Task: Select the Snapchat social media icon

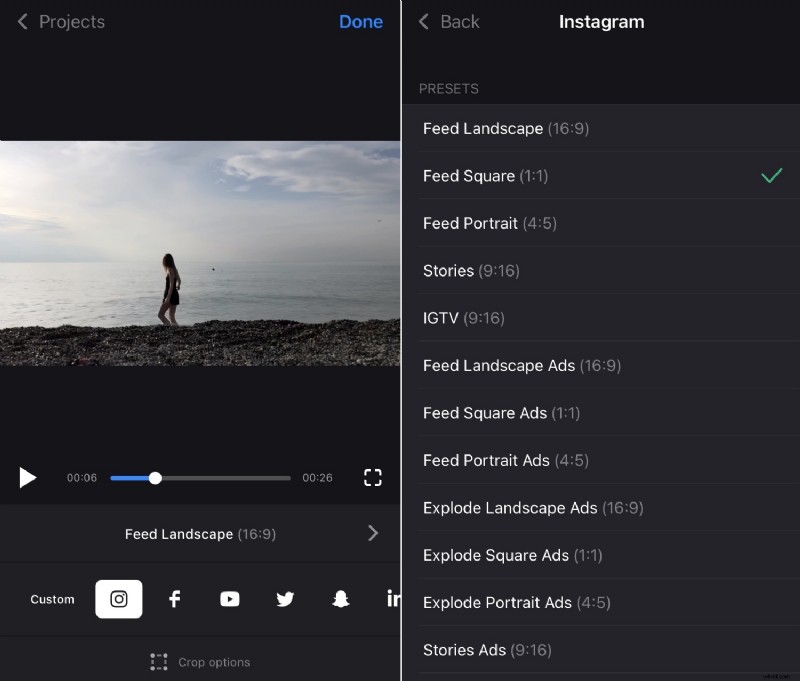Action: coord(340,598)
